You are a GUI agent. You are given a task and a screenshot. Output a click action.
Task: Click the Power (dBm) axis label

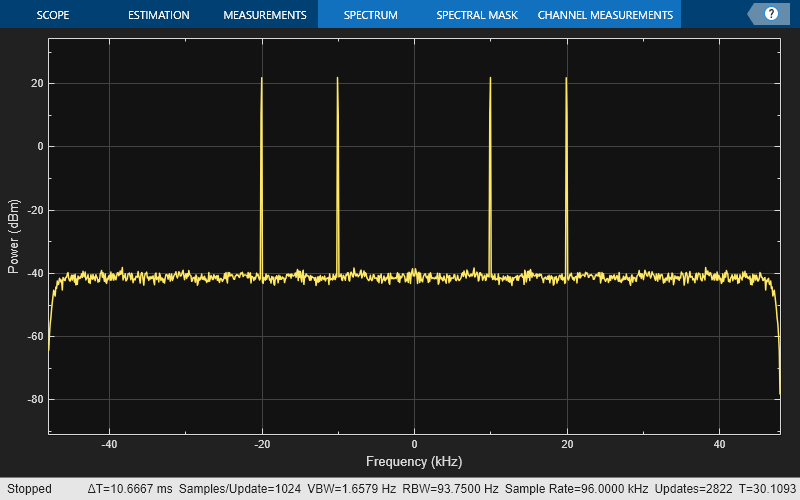pyautogui.click(x=13, y=236)
